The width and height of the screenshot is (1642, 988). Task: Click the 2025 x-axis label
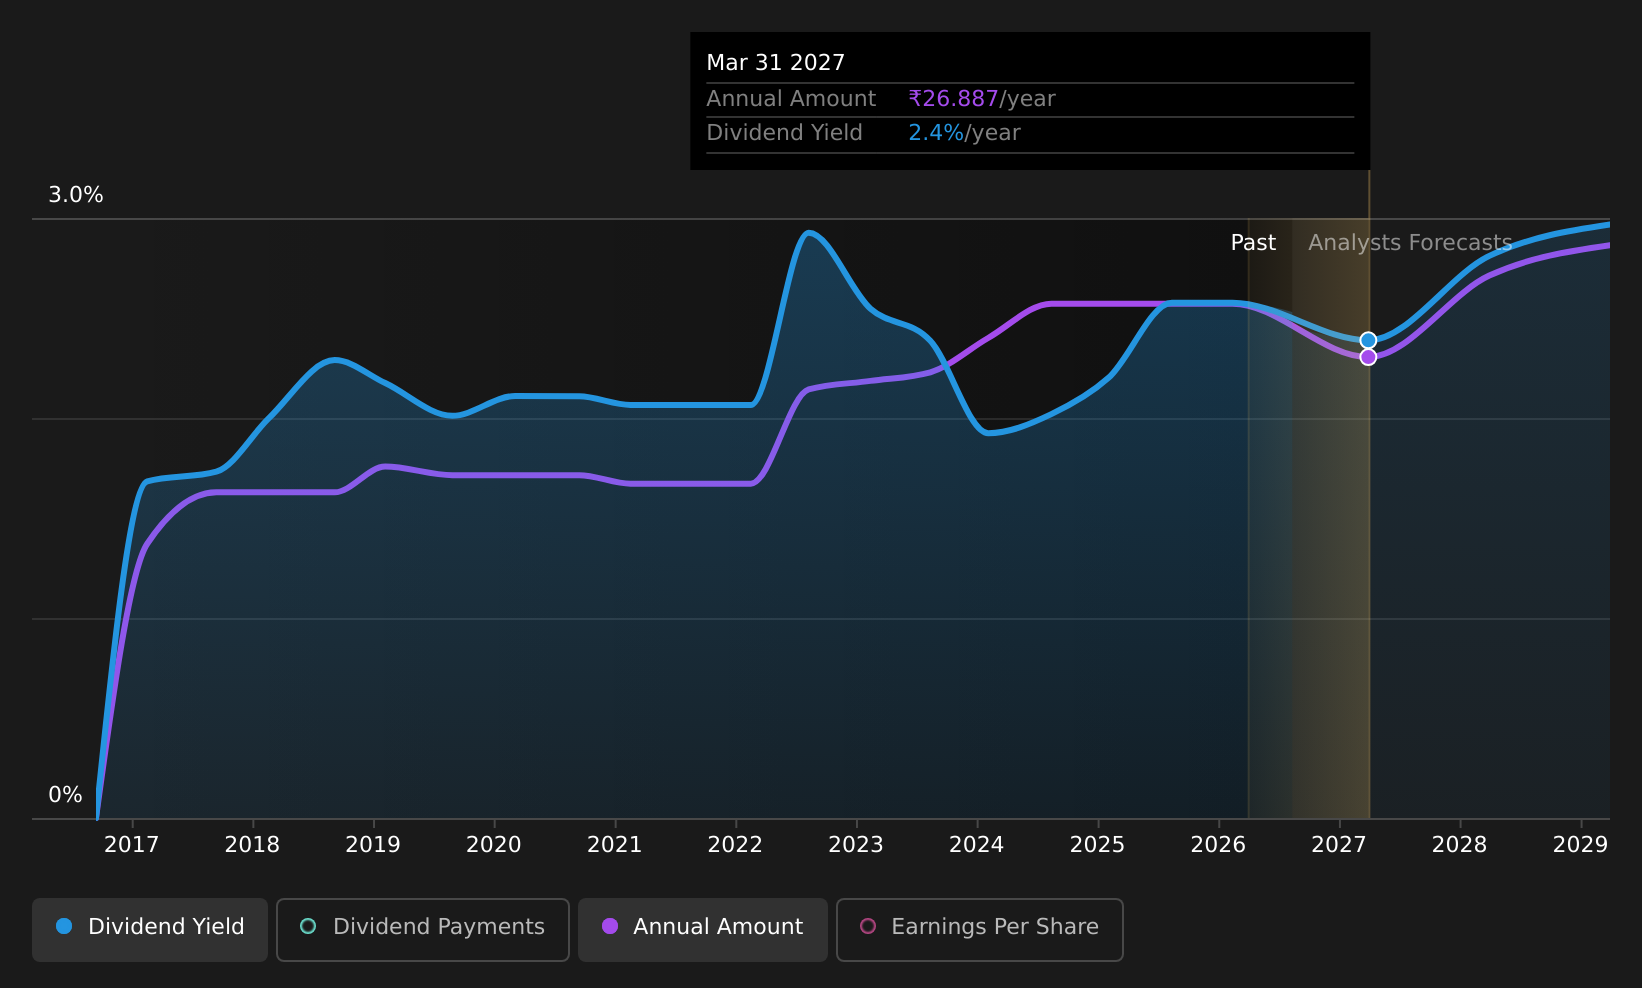[1098, 845]
